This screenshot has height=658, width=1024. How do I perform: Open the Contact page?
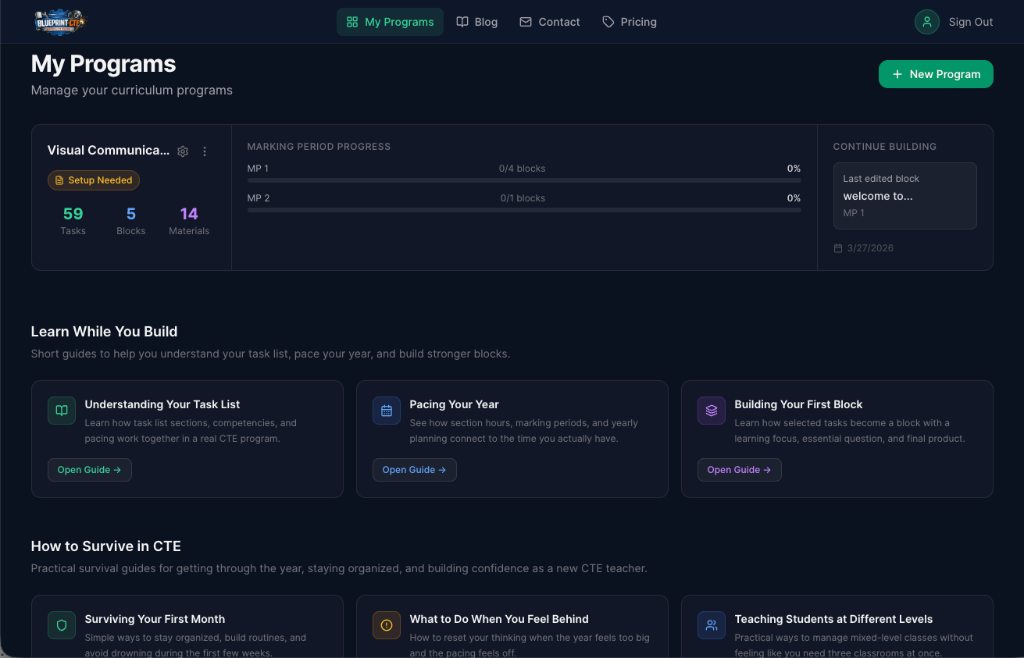pos(549,22)
